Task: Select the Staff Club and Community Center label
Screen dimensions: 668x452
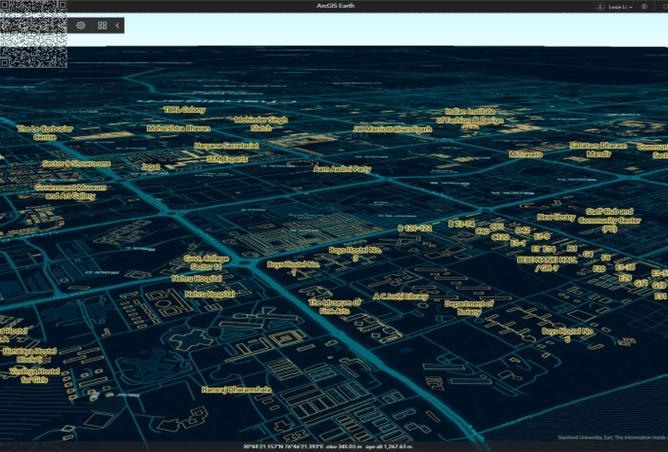Action: click(x=609, y=220)
